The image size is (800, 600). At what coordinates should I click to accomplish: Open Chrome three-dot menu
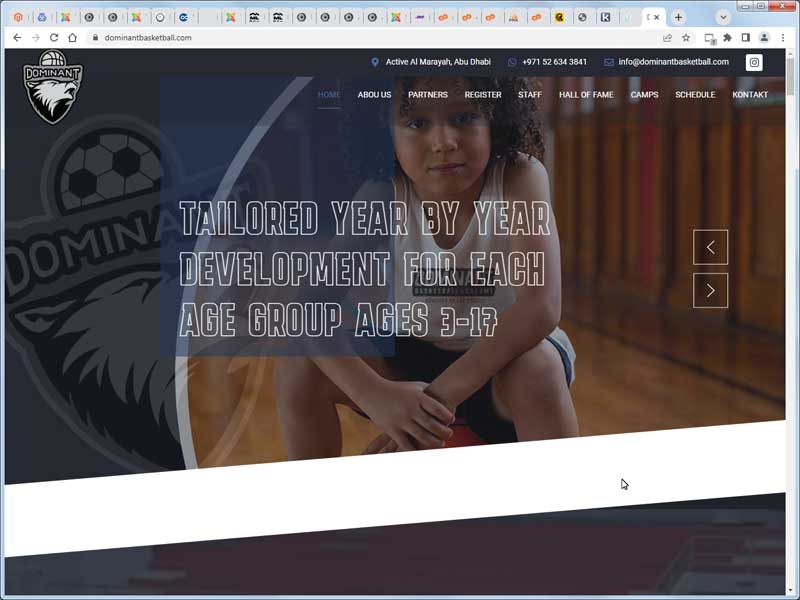point(783,37)
